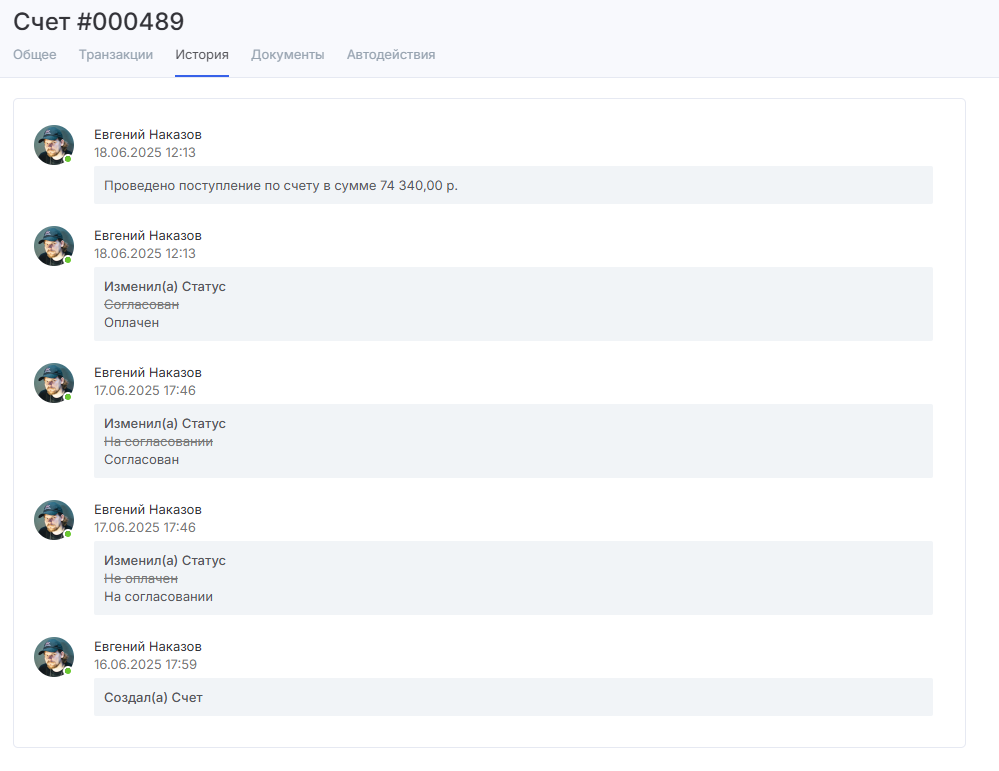
Task: Switch to the Транзакции tab
Action: (x=116, y=55)
